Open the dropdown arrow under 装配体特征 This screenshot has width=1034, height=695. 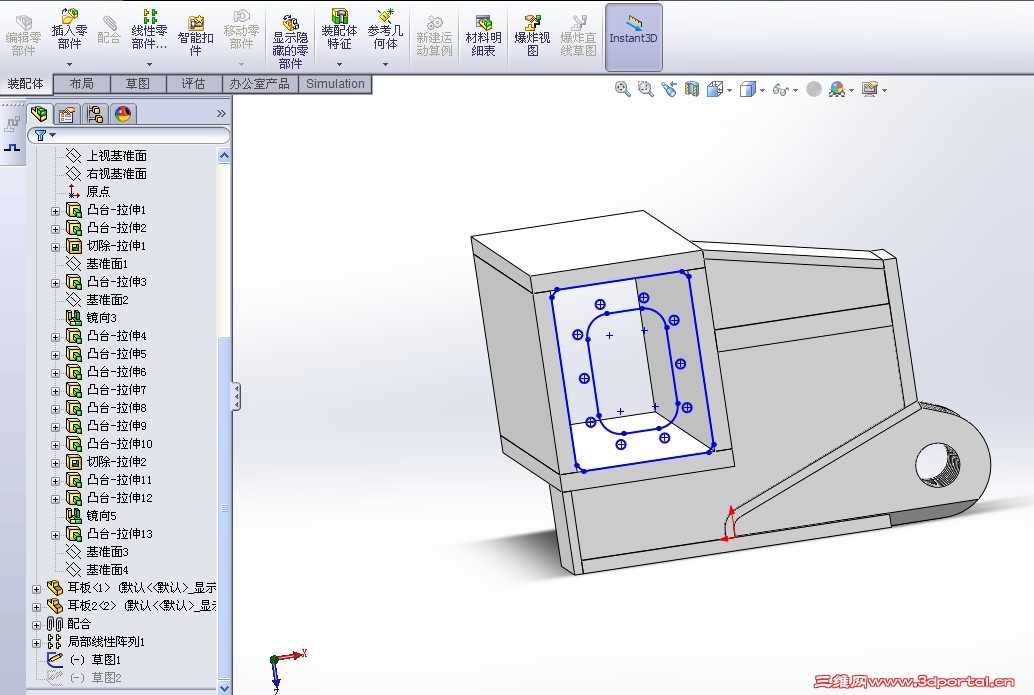coord(339,64)
